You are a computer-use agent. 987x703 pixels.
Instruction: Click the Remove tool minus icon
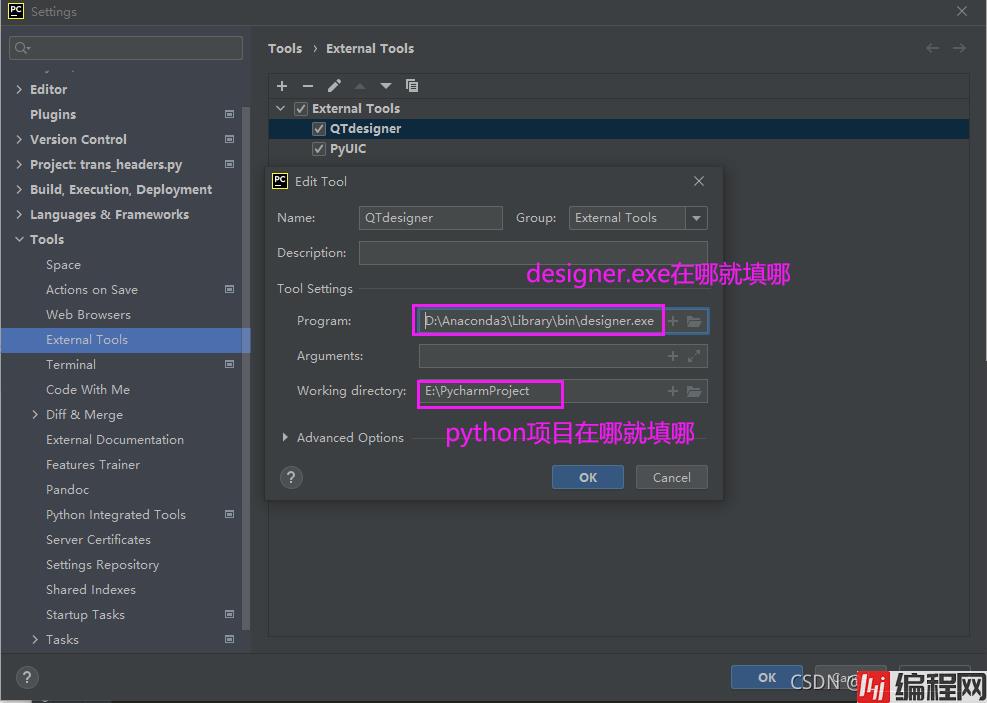(x=308, y=86)
